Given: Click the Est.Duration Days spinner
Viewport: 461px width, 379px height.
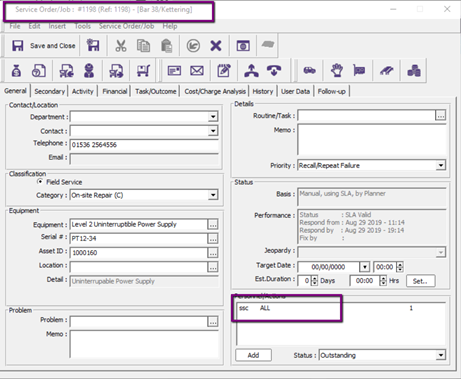Looking at the screenshot, I should pyautogui.click(x=314, y=281).
